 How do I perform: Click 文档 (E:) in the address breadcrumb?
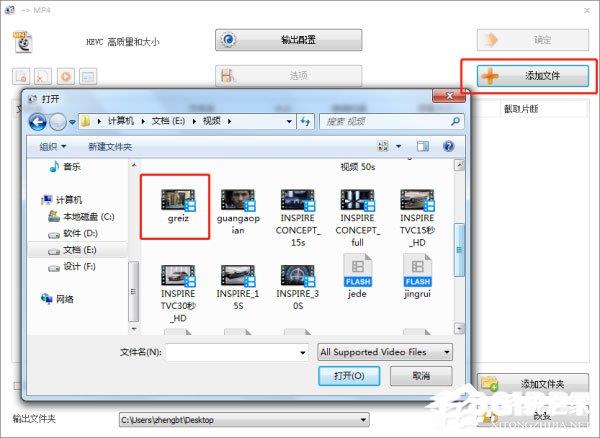coord(168,121)
